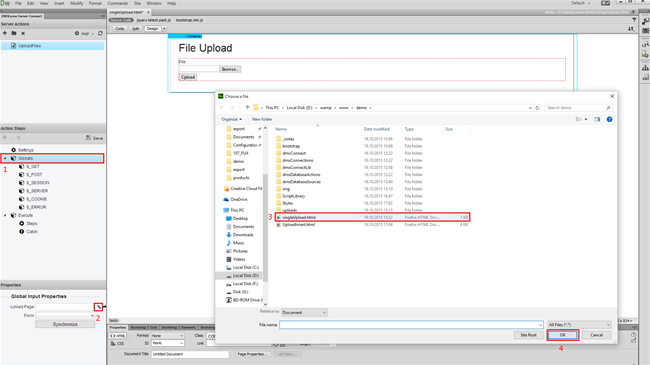This screenshot has width=650, height=365.
Task: Select the $_POST tree item
Action: click(x=34, y=175)
